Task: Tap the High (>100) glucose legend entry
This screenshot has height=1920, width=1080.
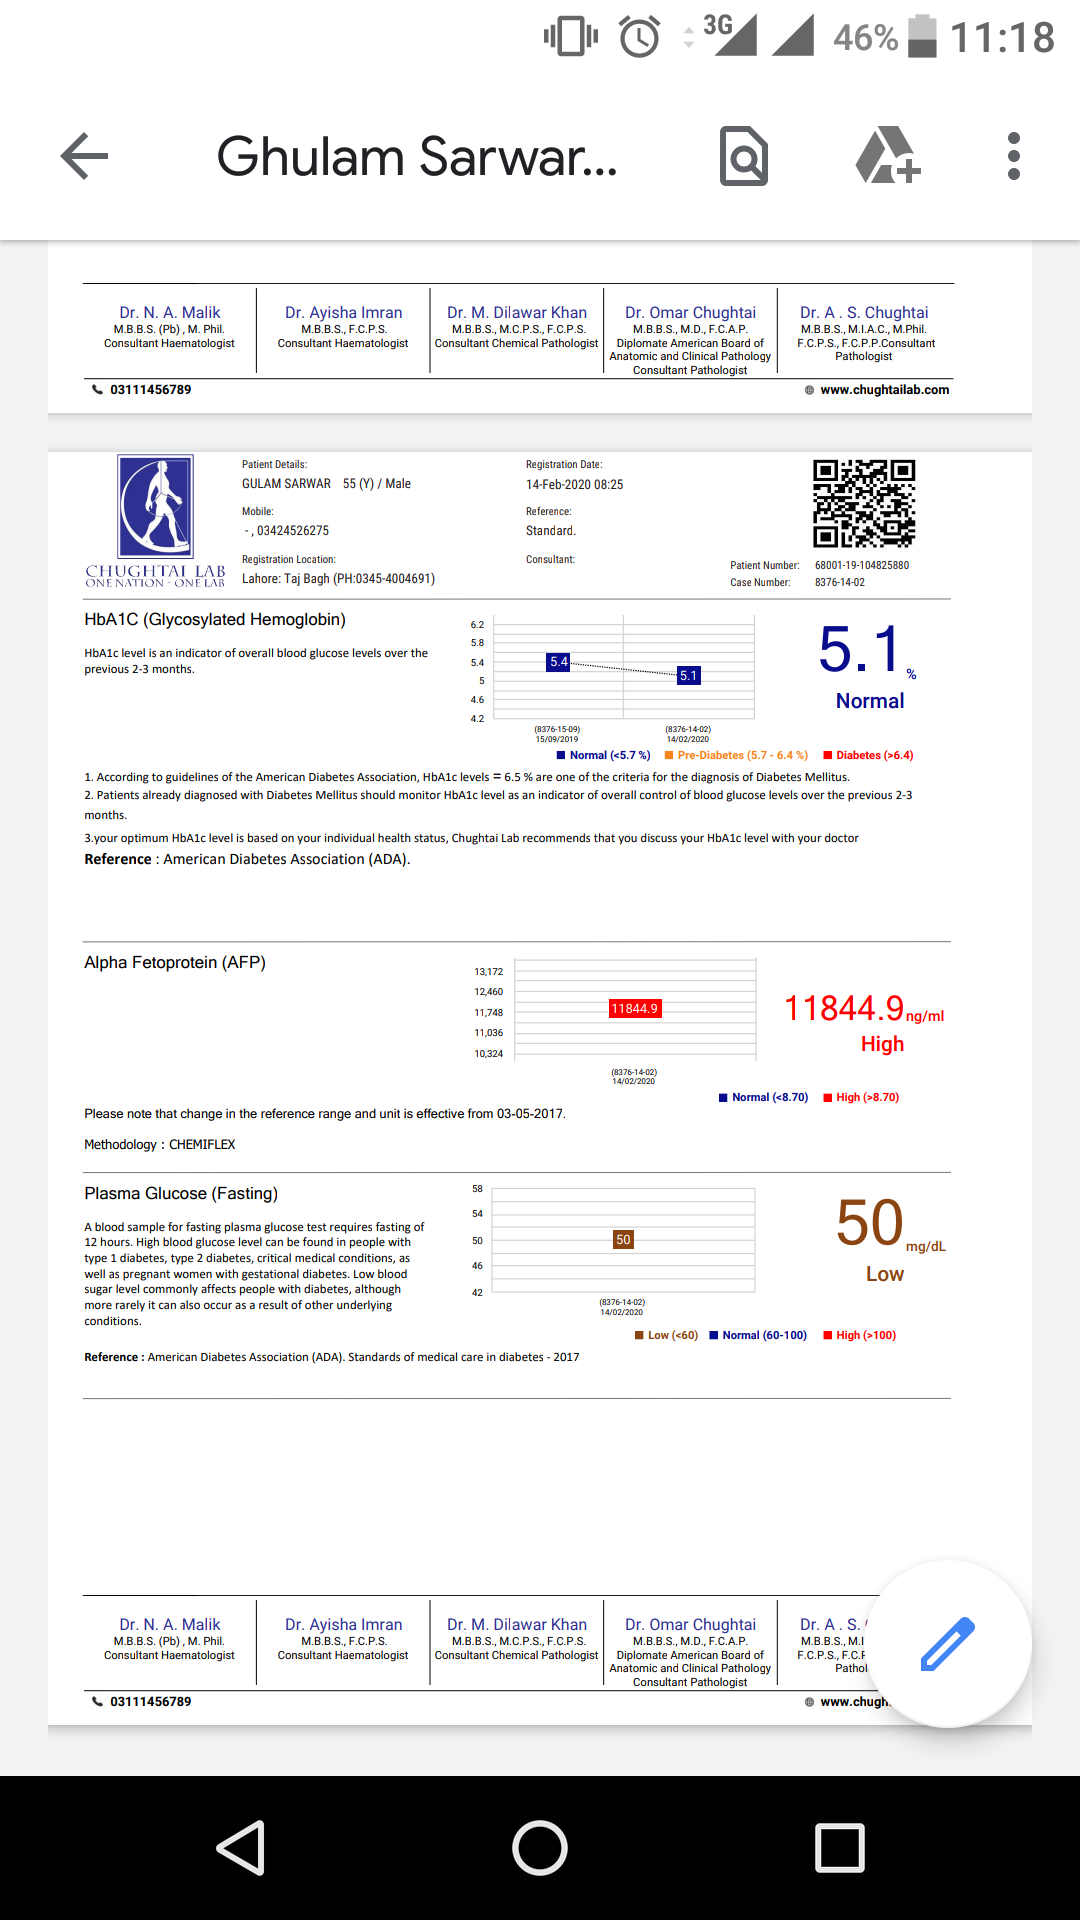Action: point(860,1336)
